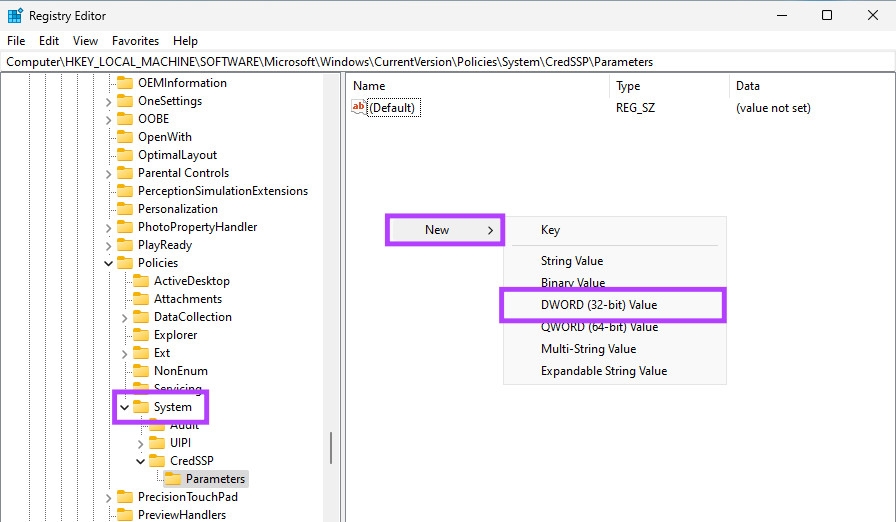Image resolution: width=896 pixels, height=522 pixels.
Task: Click the Policies folder icon
Action: pos(125,263)
